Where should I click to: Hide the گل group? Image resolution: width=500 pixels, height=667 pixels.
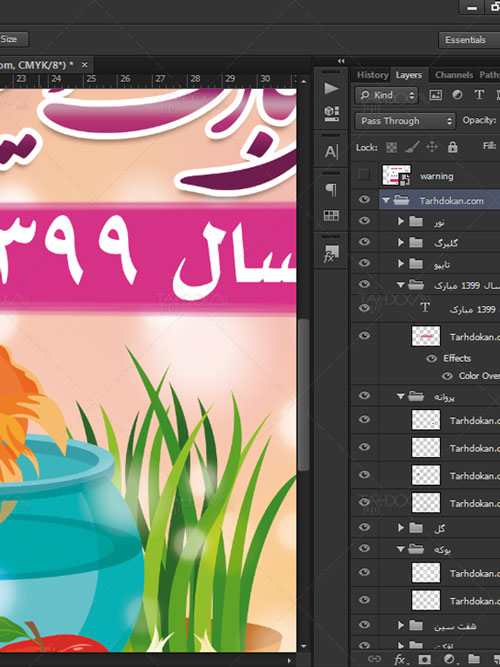(x=364, y=527)
